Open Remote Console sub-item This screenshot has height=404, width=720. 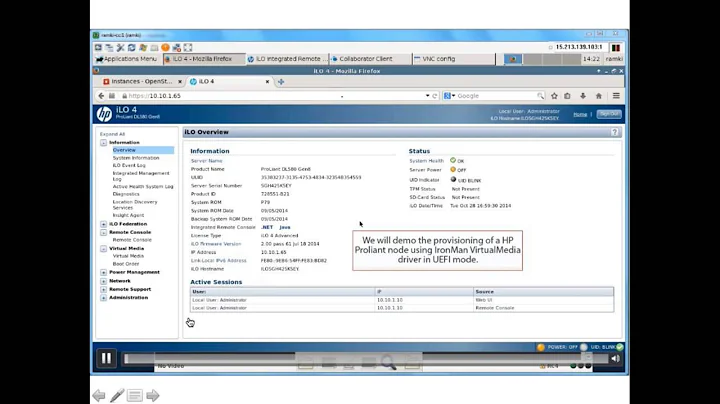pyautogui.click(x=132, y=240)
